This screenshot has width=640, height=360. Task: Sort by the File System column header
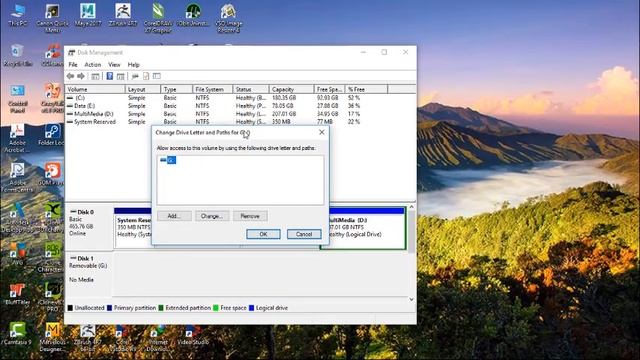point(213,89)
